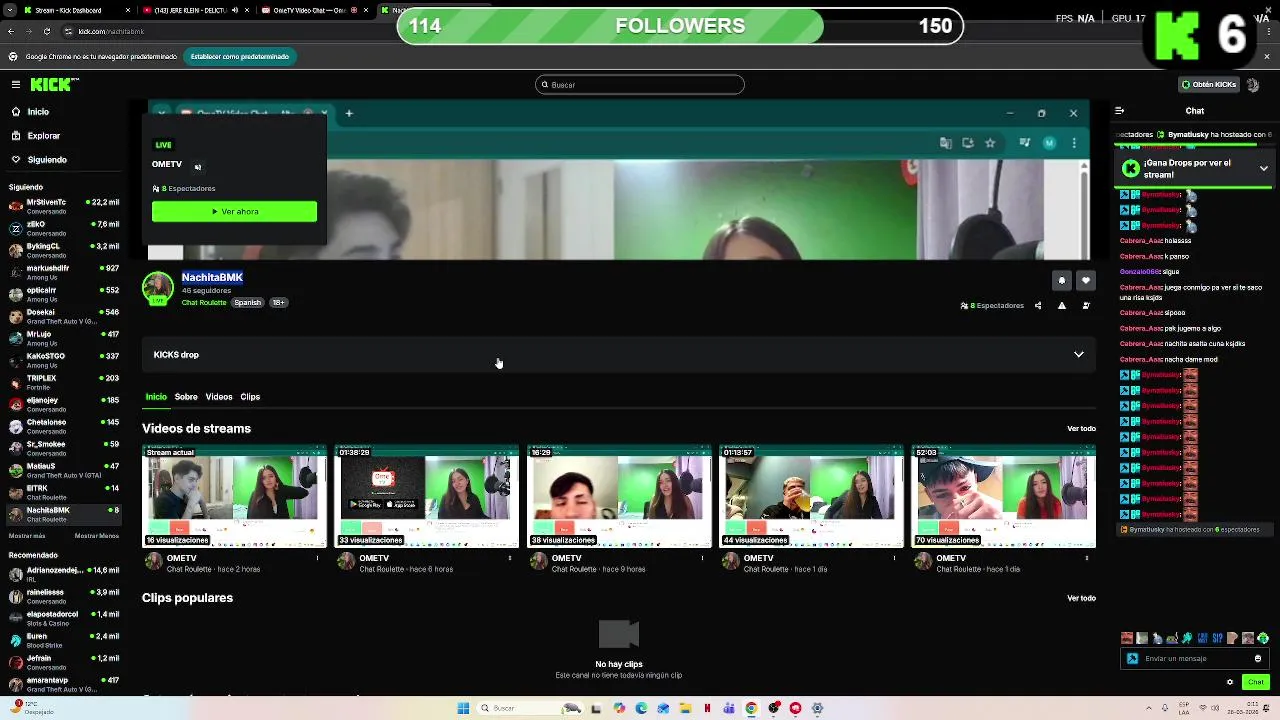The height and width of the screenshot is (720, 1280).
Task: Open the OmeTV window three-dot menu
Action: (x=1074, y=143)
